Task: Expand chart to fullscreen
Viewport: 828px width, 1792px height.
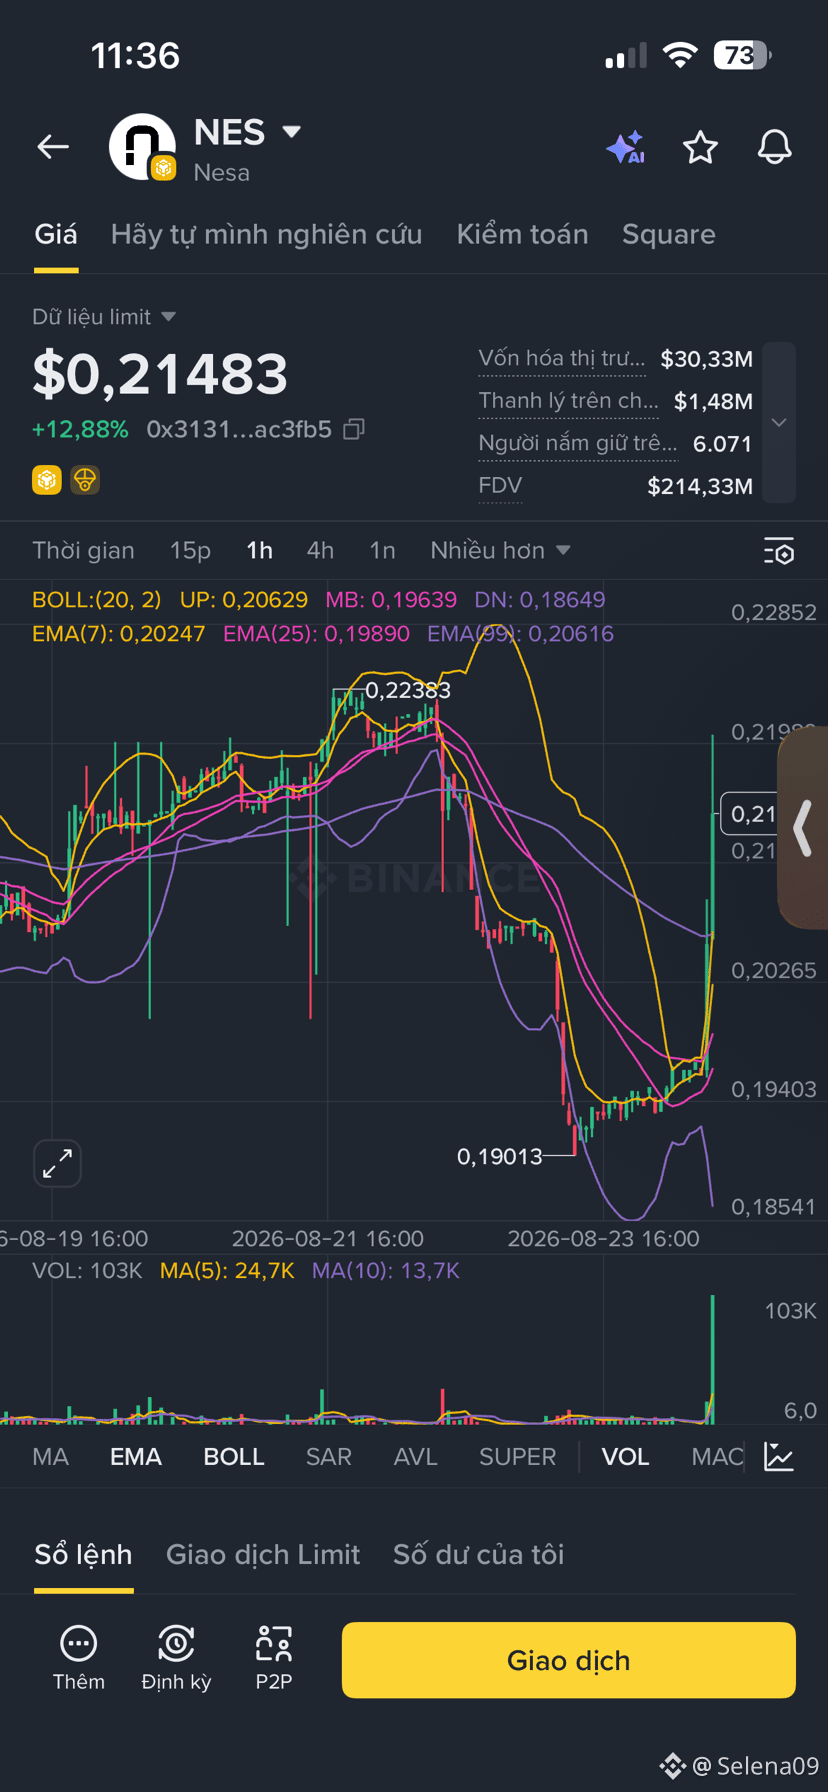Action: [57, 1163]
